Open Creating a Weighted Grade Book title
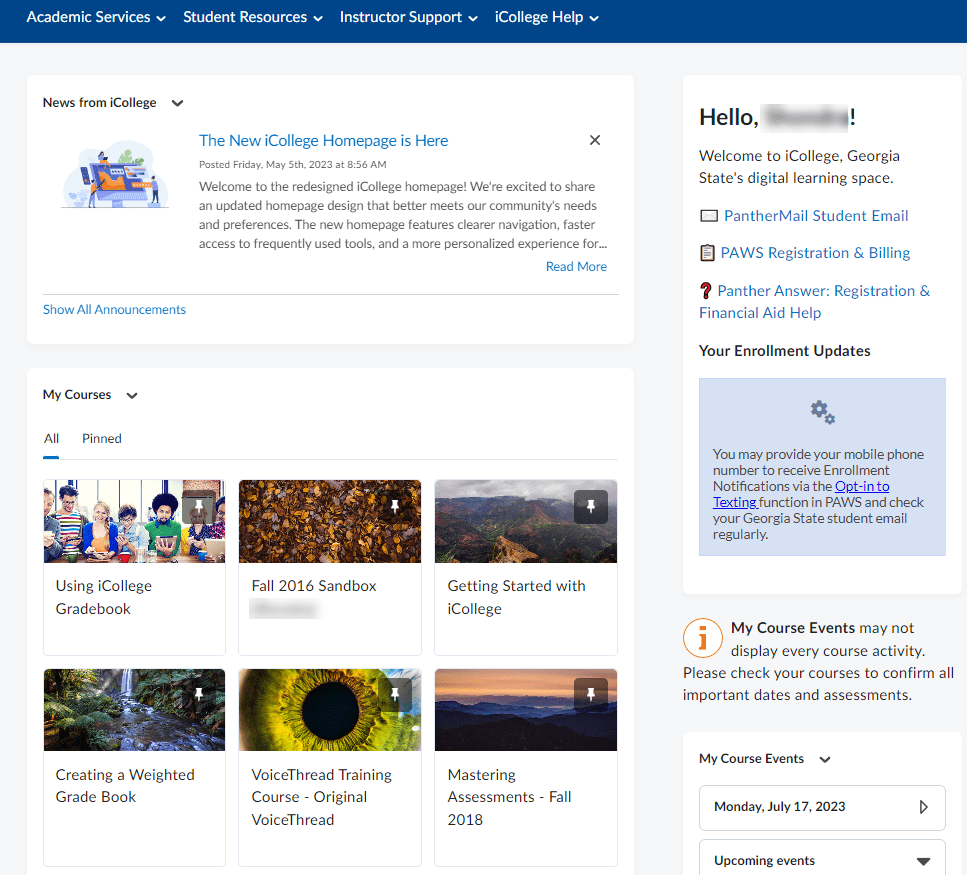The width and height of the screenshot is (967, 875). [x=125, y=786]
